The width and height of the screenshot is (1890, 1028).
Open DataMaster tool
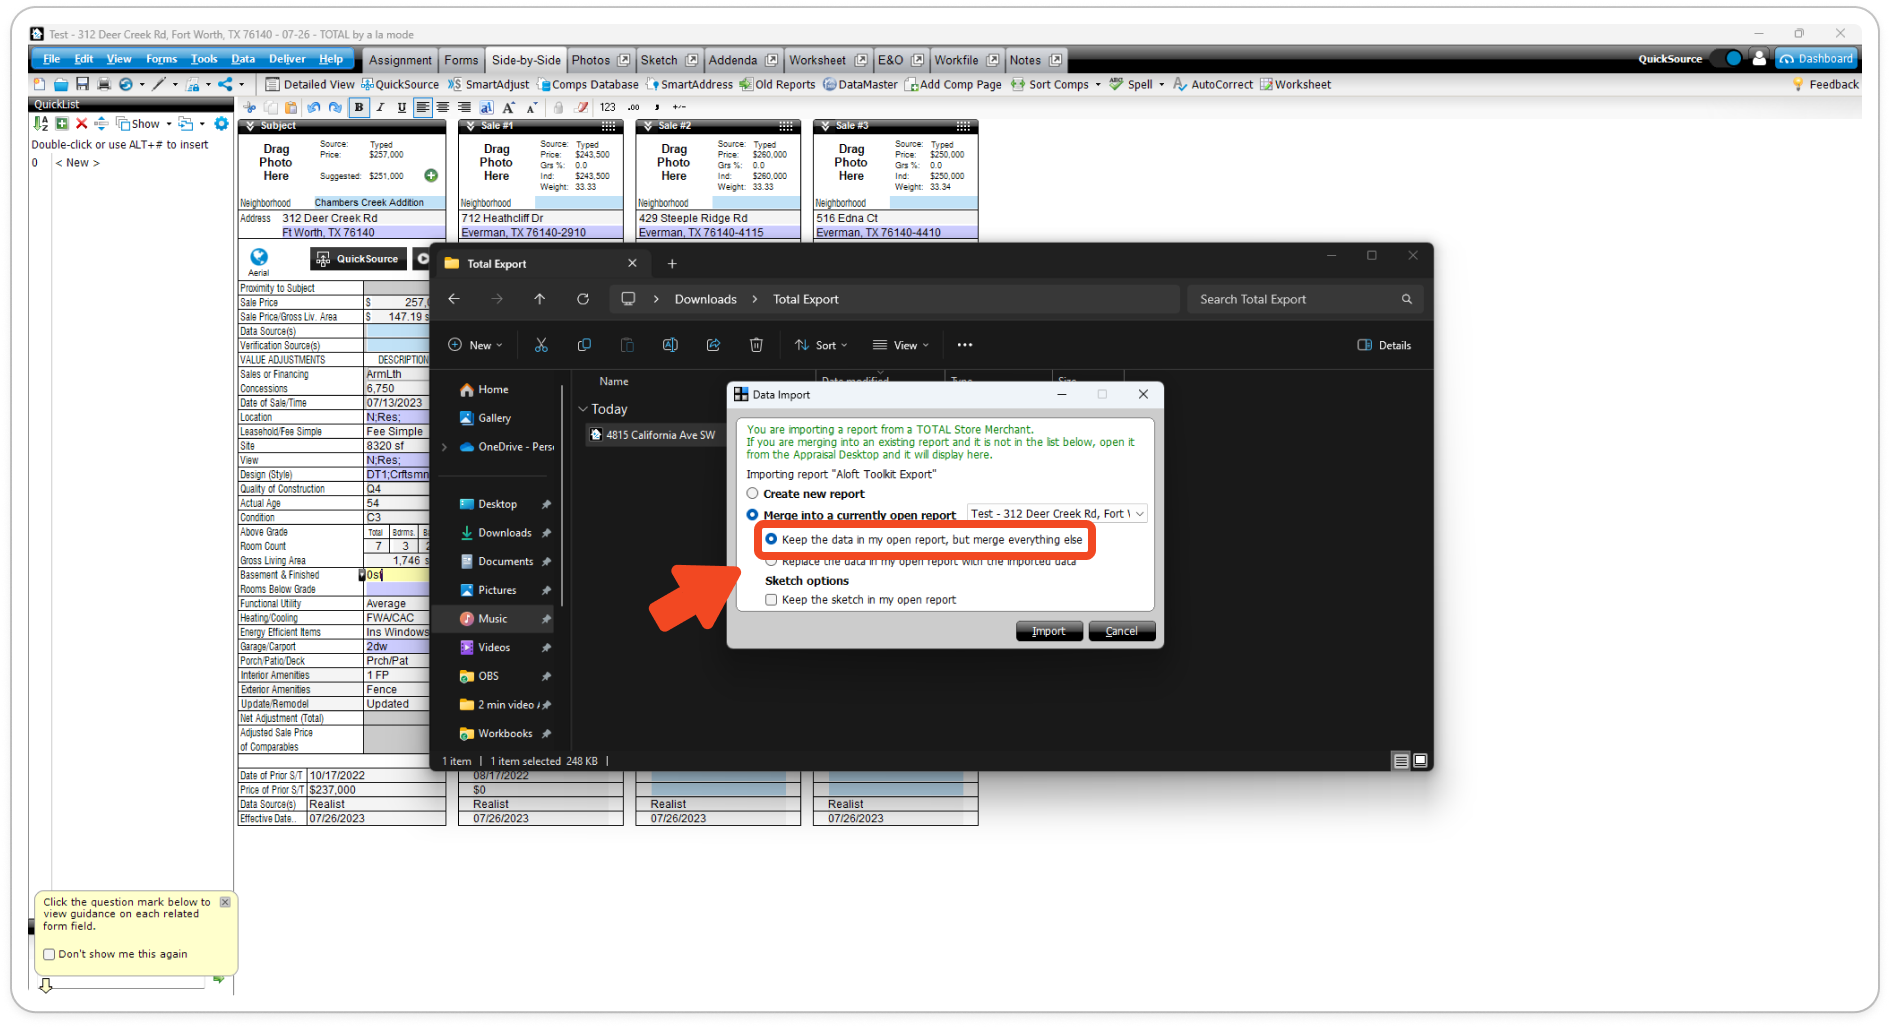tap(860, 85)
